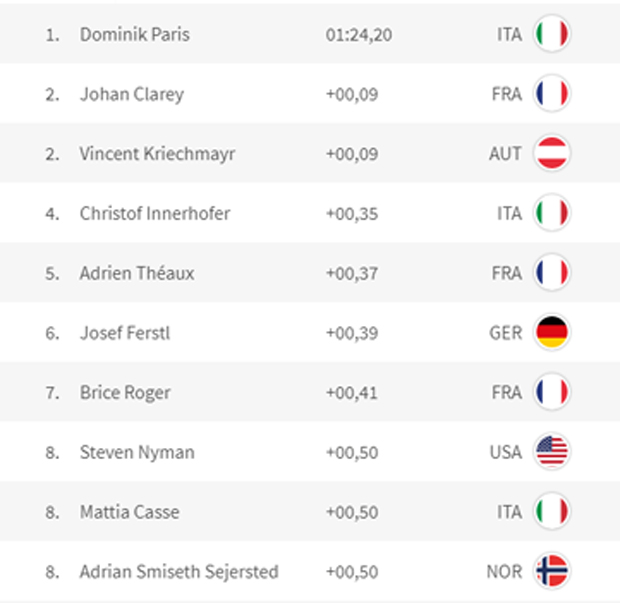Click the France flag beside Adrien Théaux
The image size is (620, 603).
552,272
